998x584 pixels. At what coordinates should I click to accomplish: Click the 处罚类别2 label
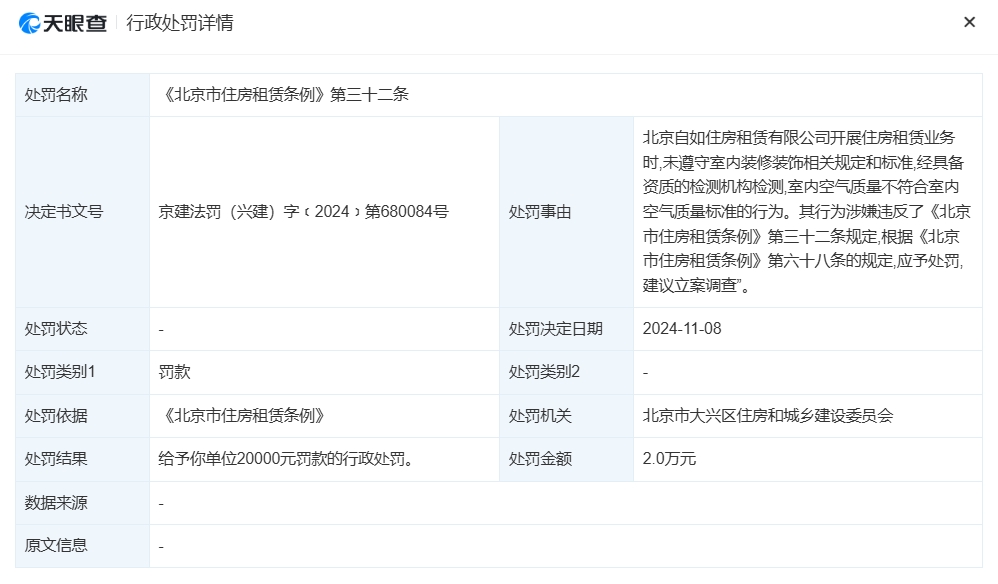coord(544,372)
